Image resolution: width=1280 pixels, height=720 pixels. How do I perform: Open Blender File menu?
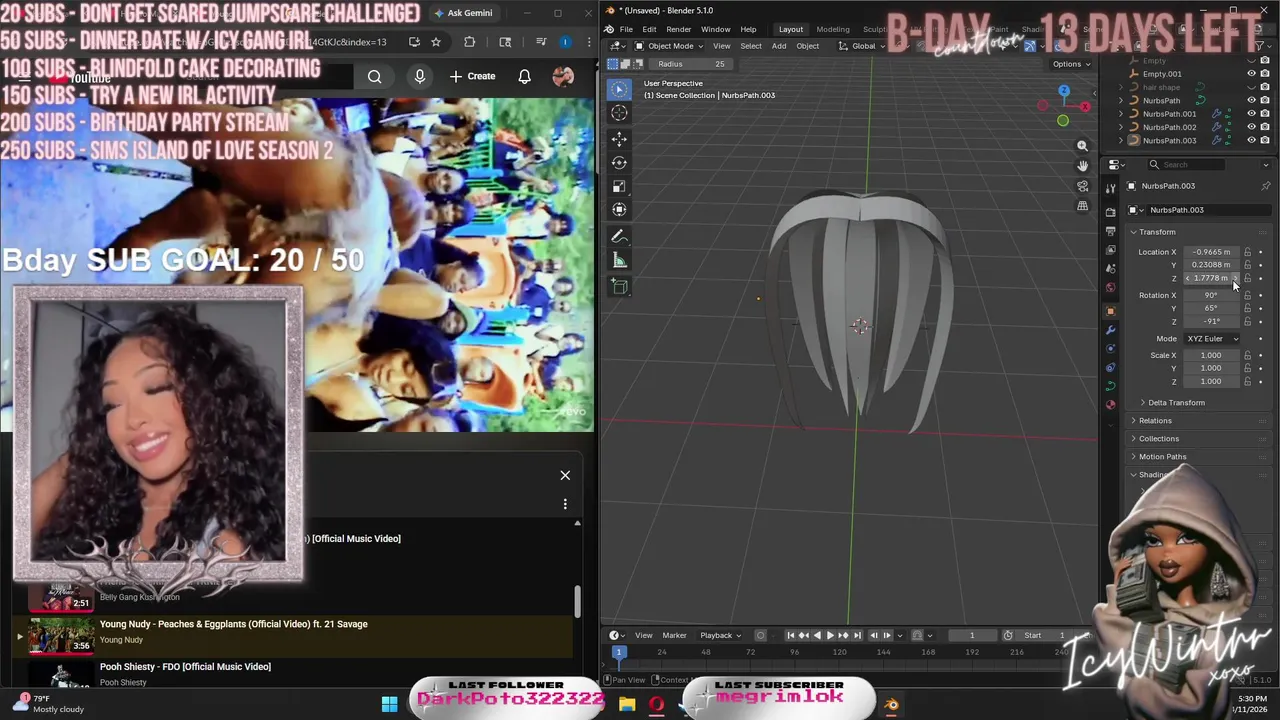(x=626, y=29)
